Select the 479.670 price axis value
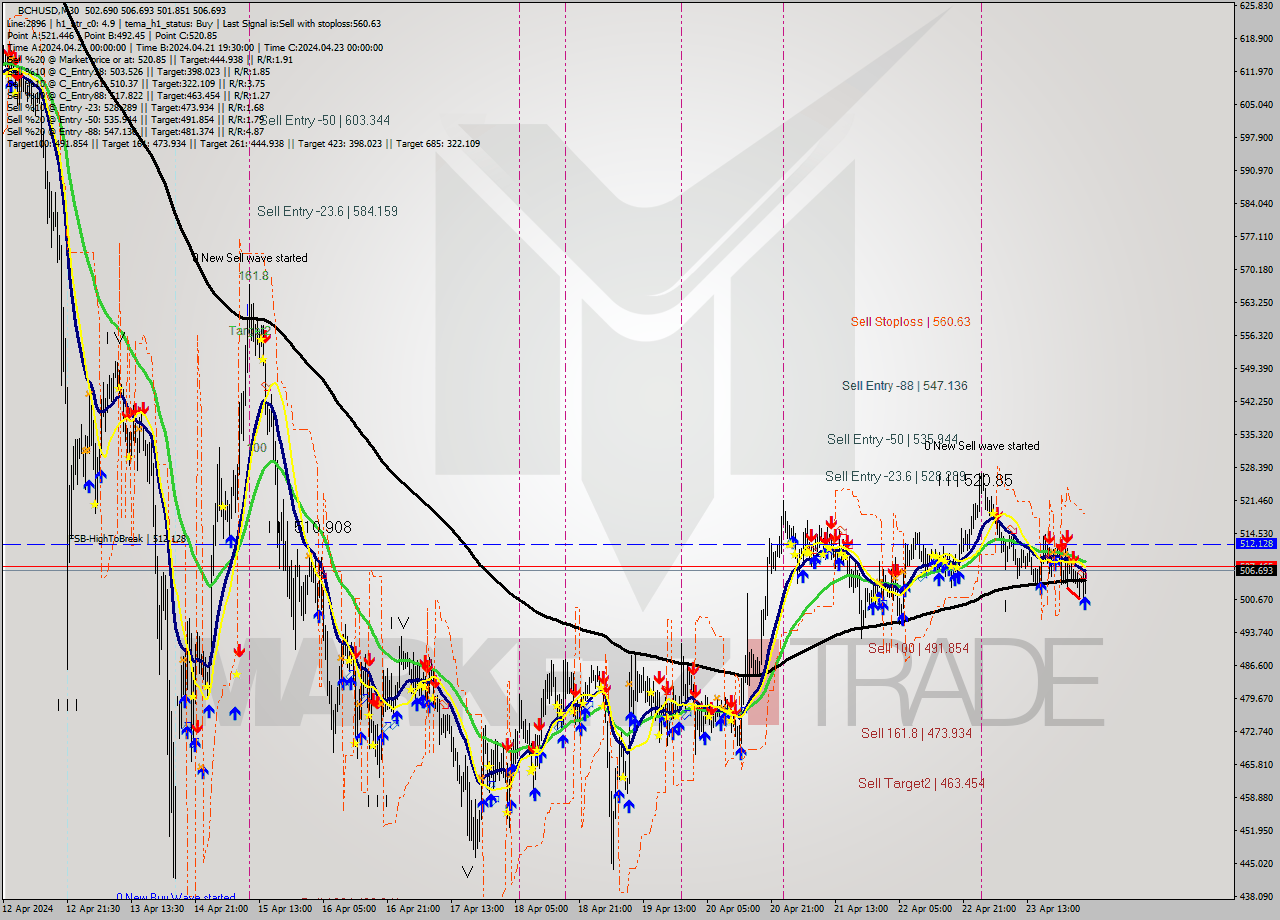Image resolution: width=1280 pixels, height=920 pixels. (x=1255, y=698)
